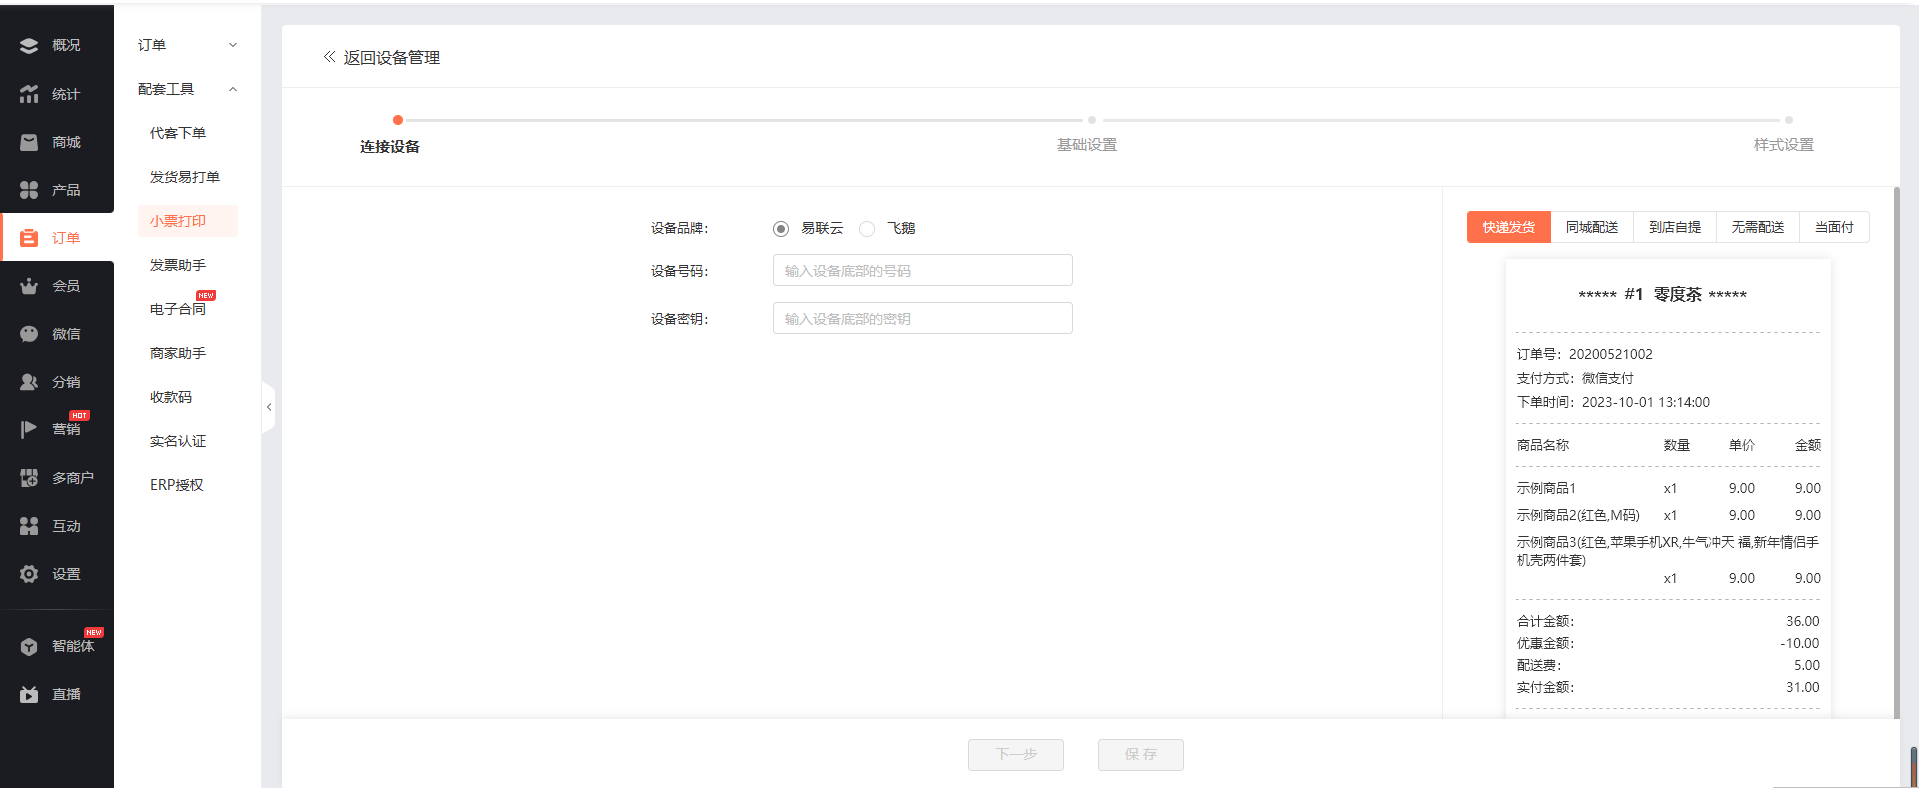Open the 会员 members crown icon
Image resolution: width=1919 pixels, height=788 pixels.
point(29,286)
